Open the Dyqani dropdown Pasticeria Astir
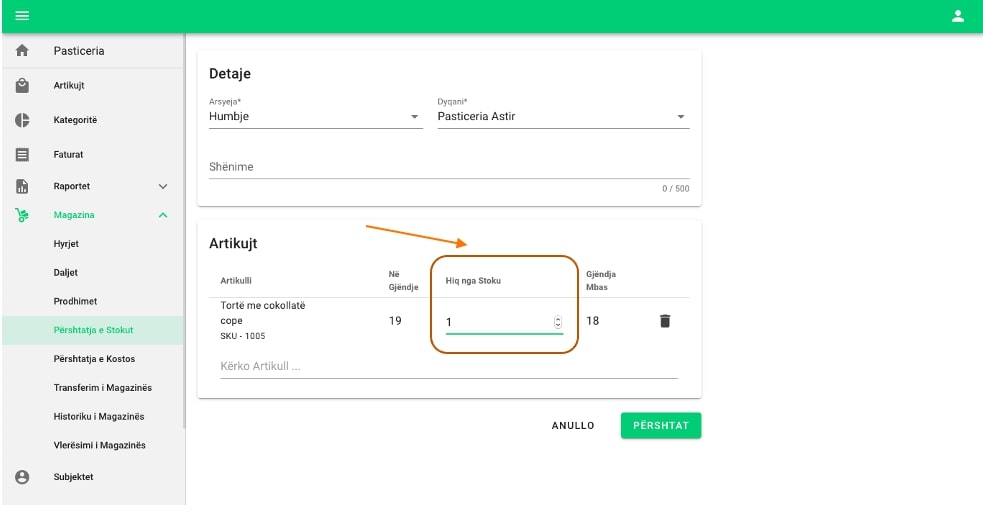The height and width of the screenshot is (528, 983). pyautogui.click(x=563, y=117)
